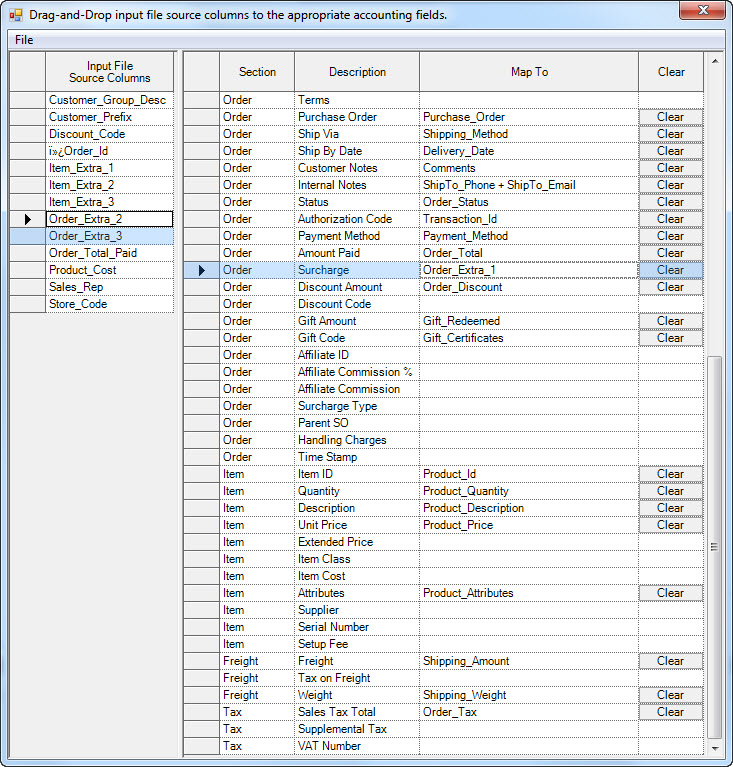Viewport: 733px width, 767px height.
Task: Select the Item_Extra_2 source column
Action: pyautogui.click(x=110, y=185)
